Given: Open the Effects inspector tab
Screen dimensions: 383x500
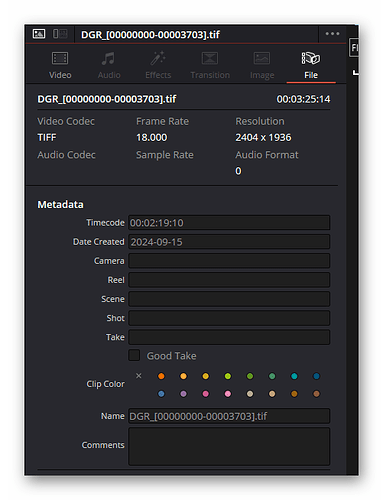Looking at the screenshot, I should pos(158,65).
